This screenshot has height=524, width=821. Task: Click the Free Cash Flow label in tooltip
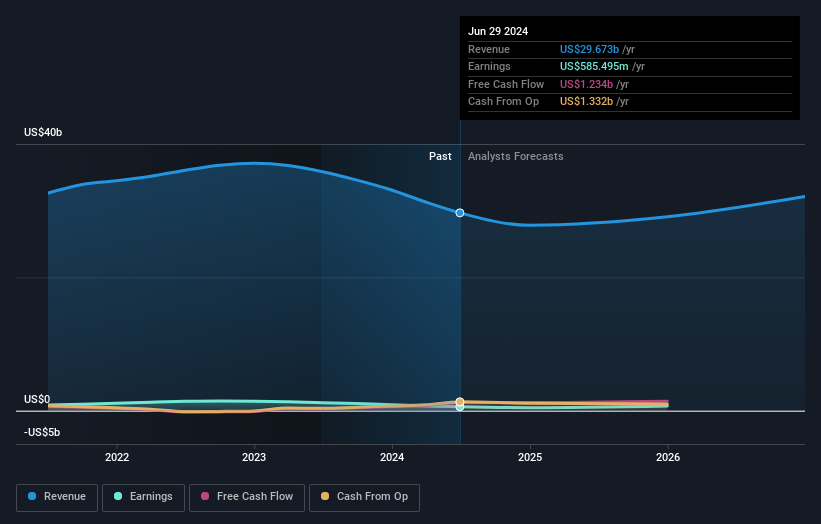tap(506, 84)
